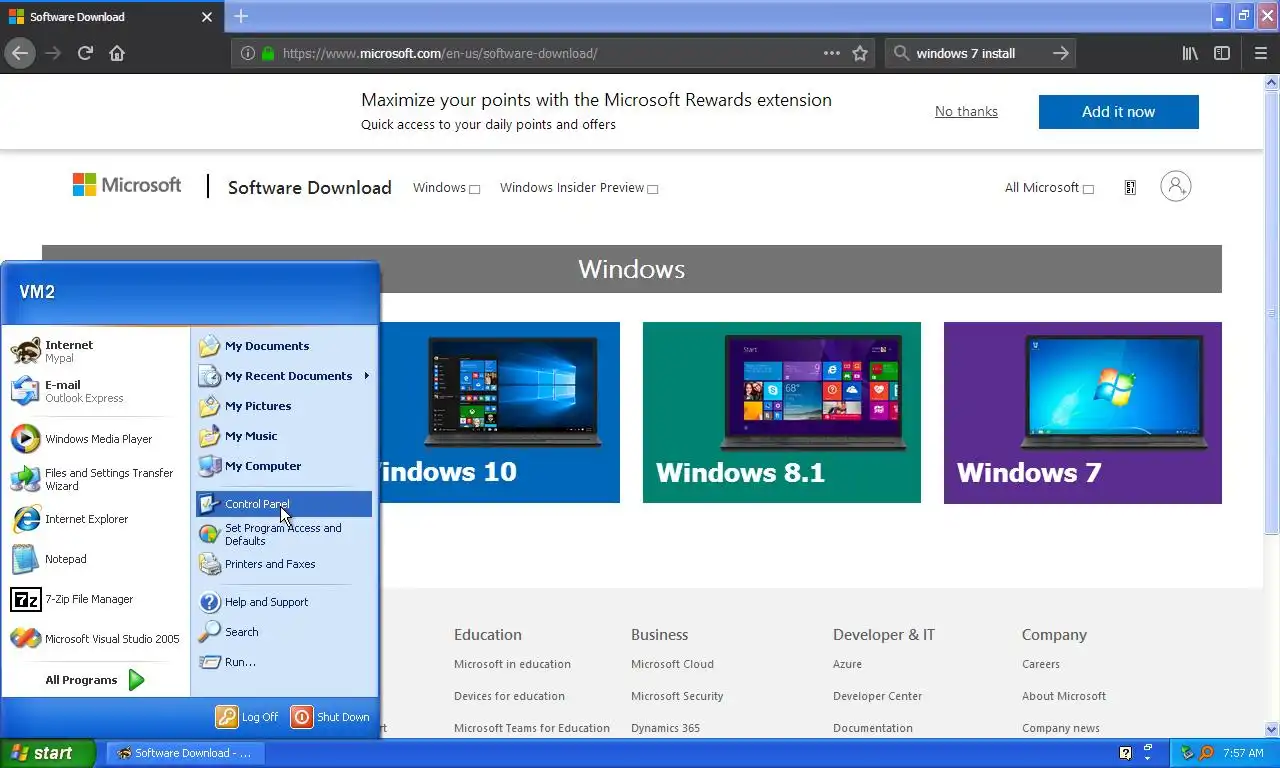
Task: Click the Microsoft logo
Action: (x=127, y=185)
